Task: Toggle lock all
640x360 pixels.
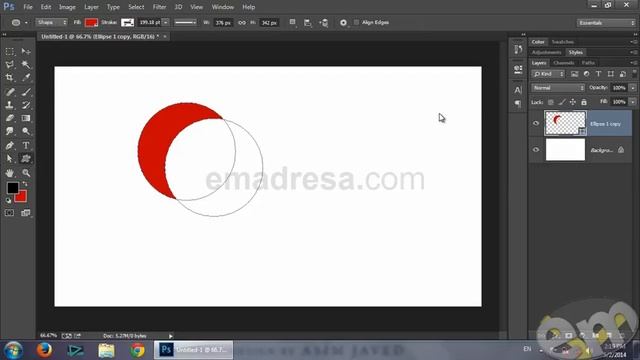Action: (584, 102)
